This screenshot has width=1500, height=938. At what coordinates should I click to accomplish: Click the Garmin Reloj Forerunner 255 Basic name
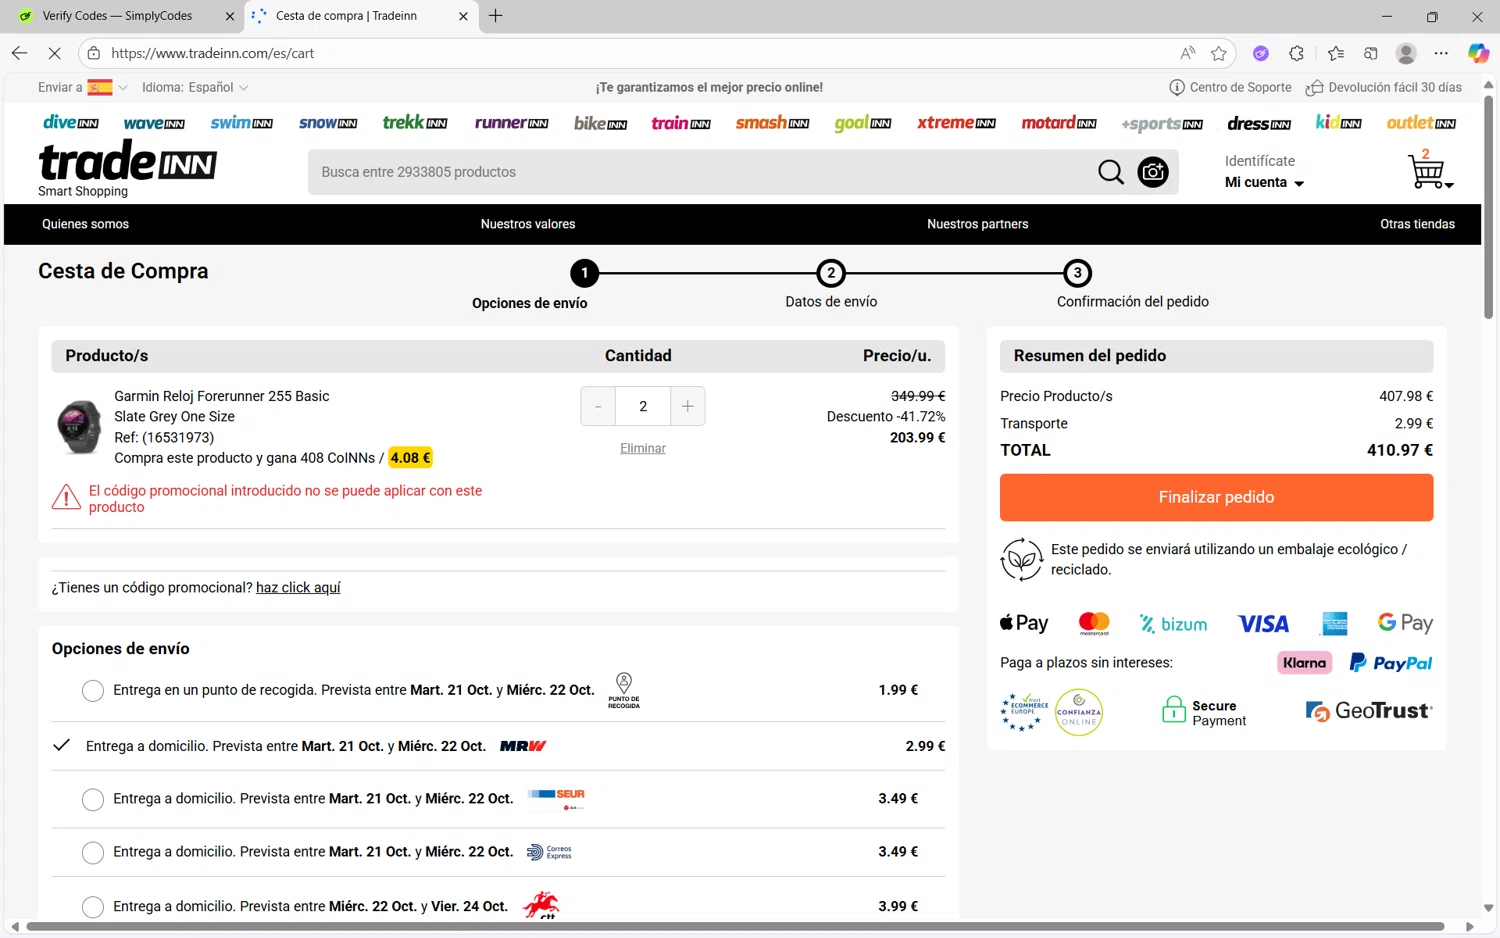point(221,396)
